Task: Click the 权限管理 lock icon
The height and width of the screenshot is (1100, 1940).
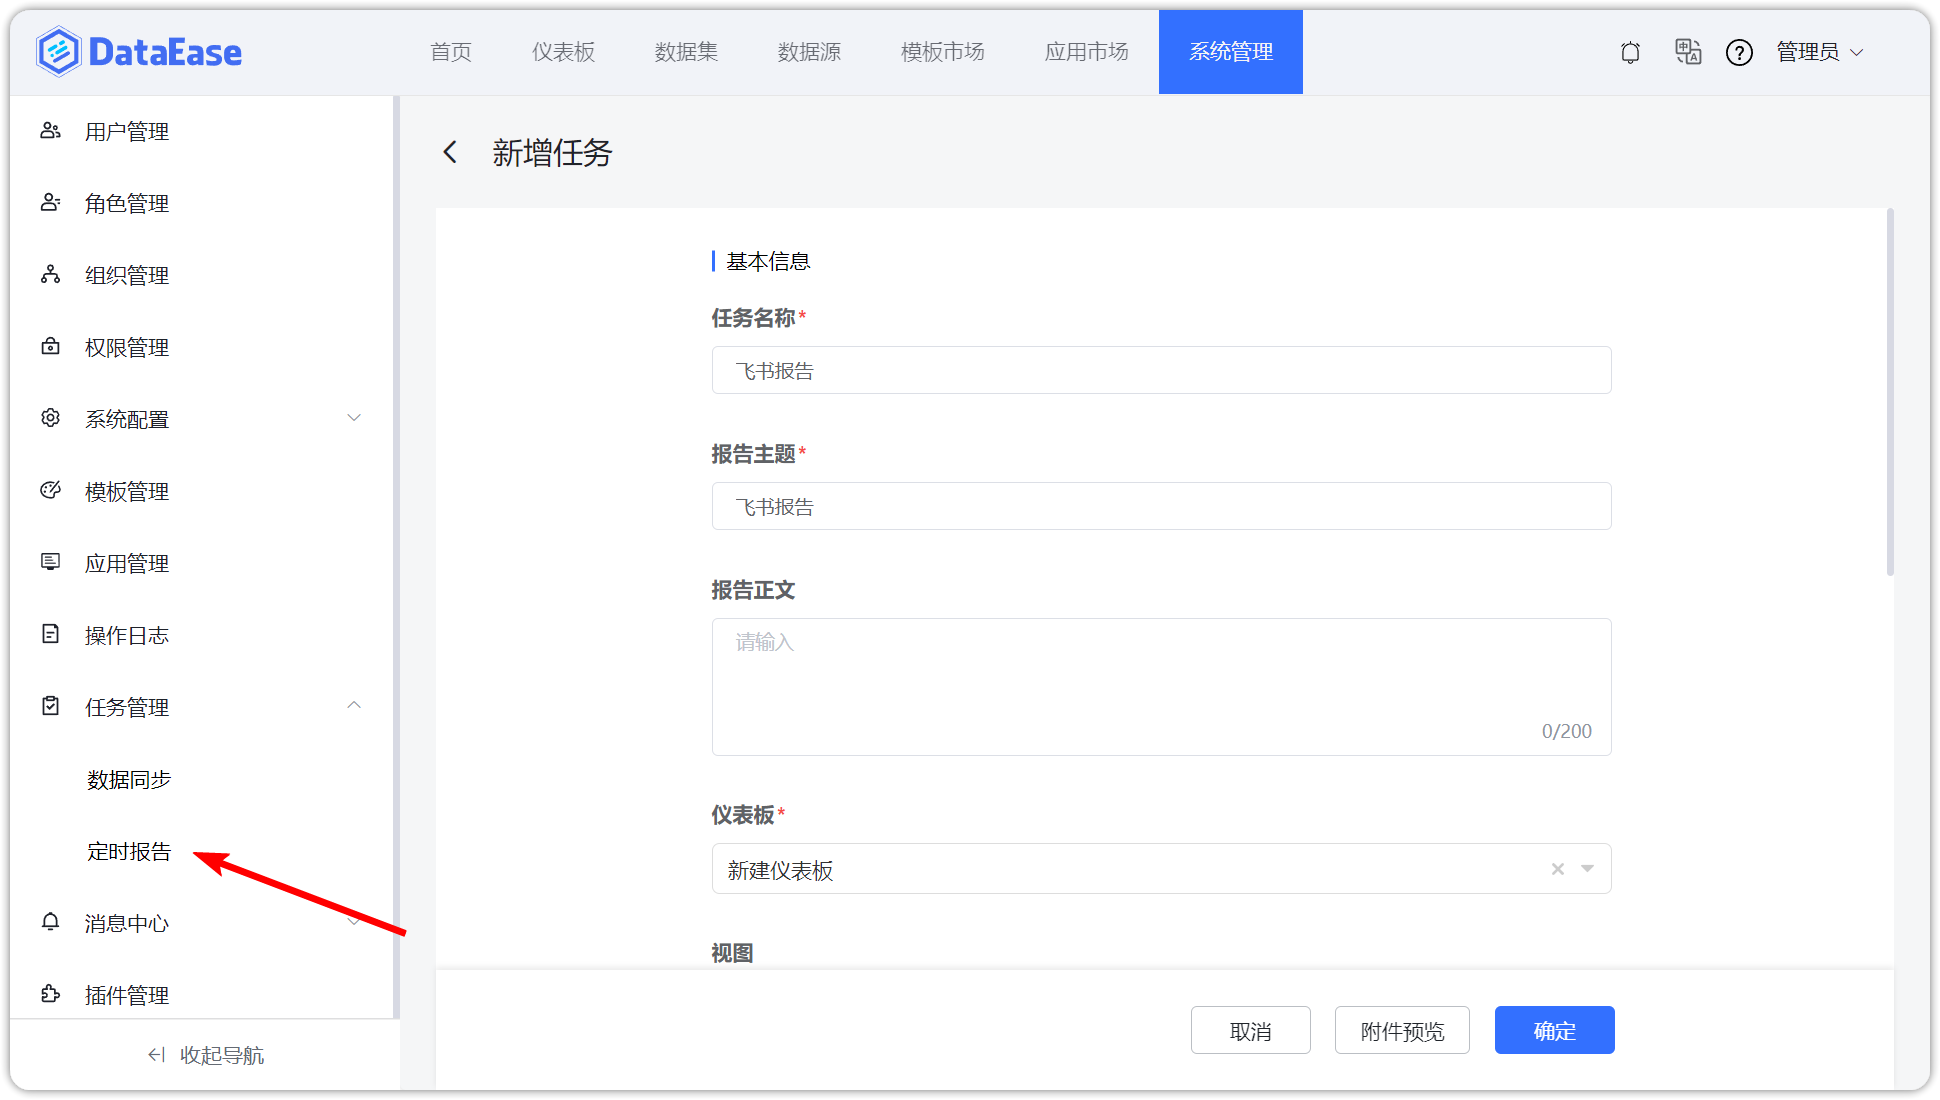Action: pos(51,346)
